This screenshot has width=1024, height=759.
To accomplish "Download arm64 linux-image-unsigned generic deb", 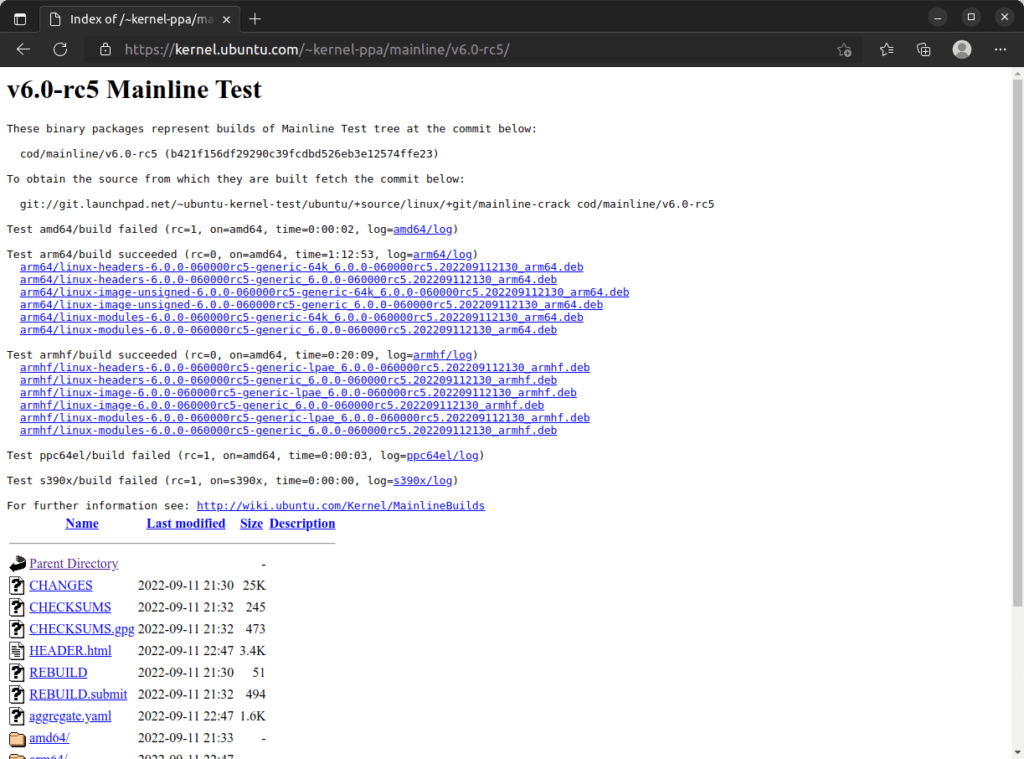I will 311,304.
